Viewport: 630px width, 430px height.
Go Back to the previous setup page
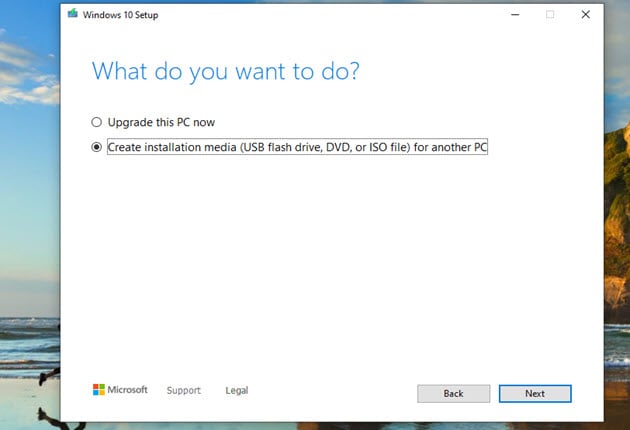[x=453, y=393]
